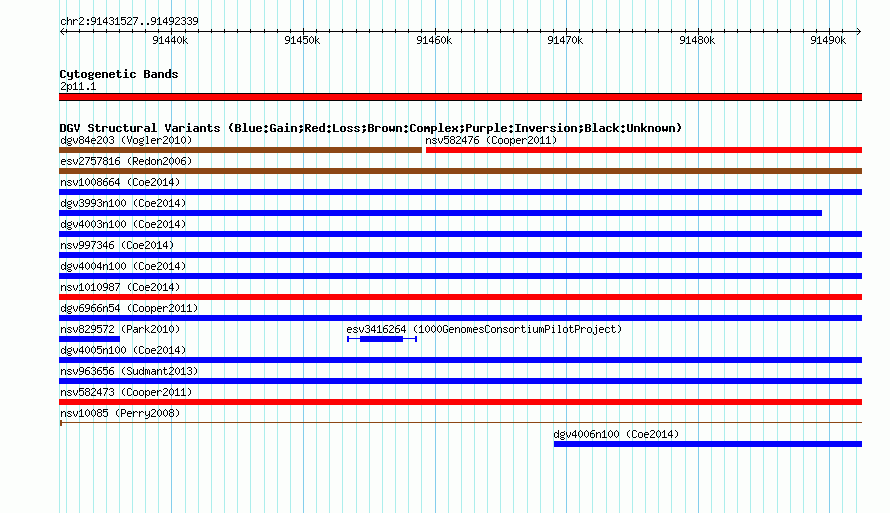Click the nsv582476 (Cooper2011) red bar

644,150
